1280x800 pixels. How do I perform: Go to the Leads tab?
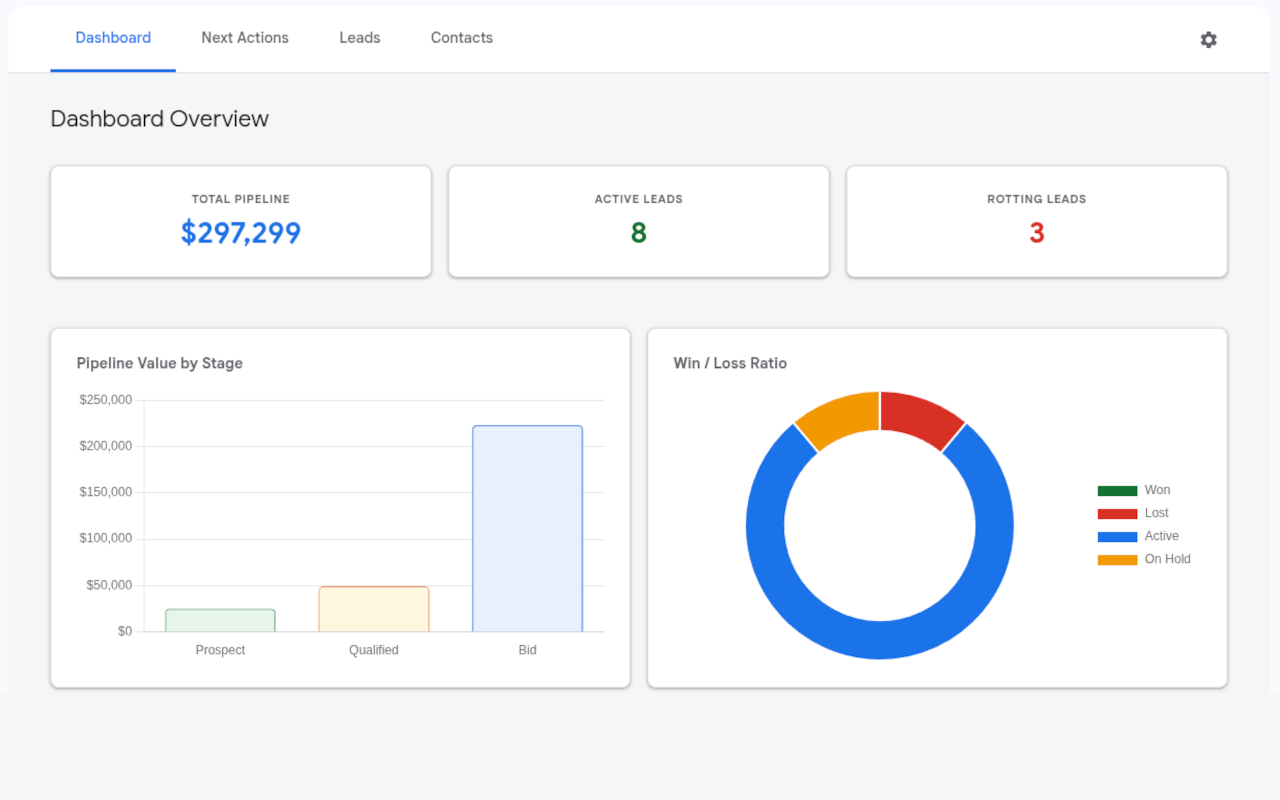pyautogui.click(x=360, y=38)
